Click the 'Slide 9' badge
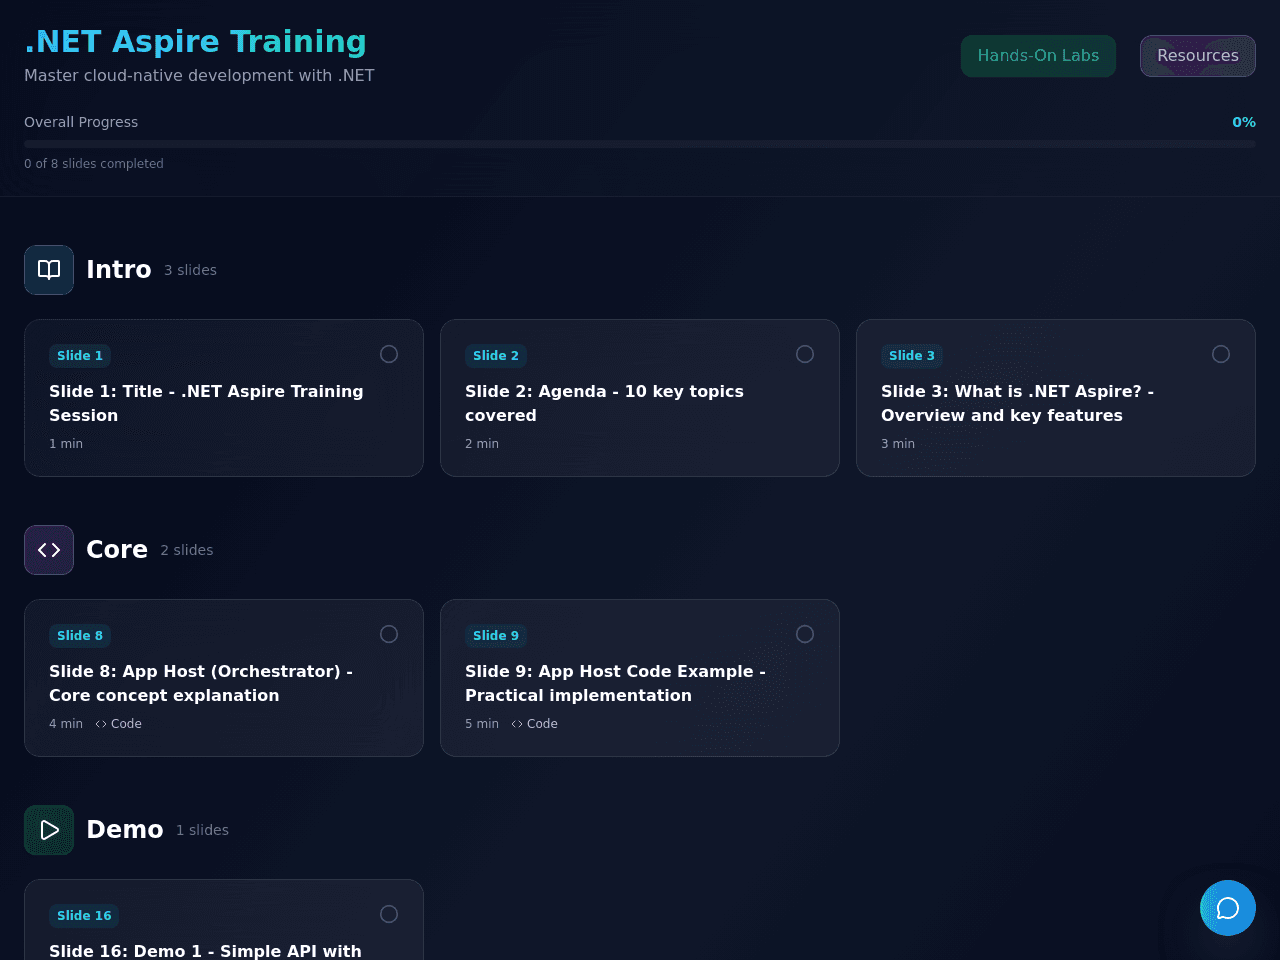This screenshot has height=960, width=1280. pos(496,636)
